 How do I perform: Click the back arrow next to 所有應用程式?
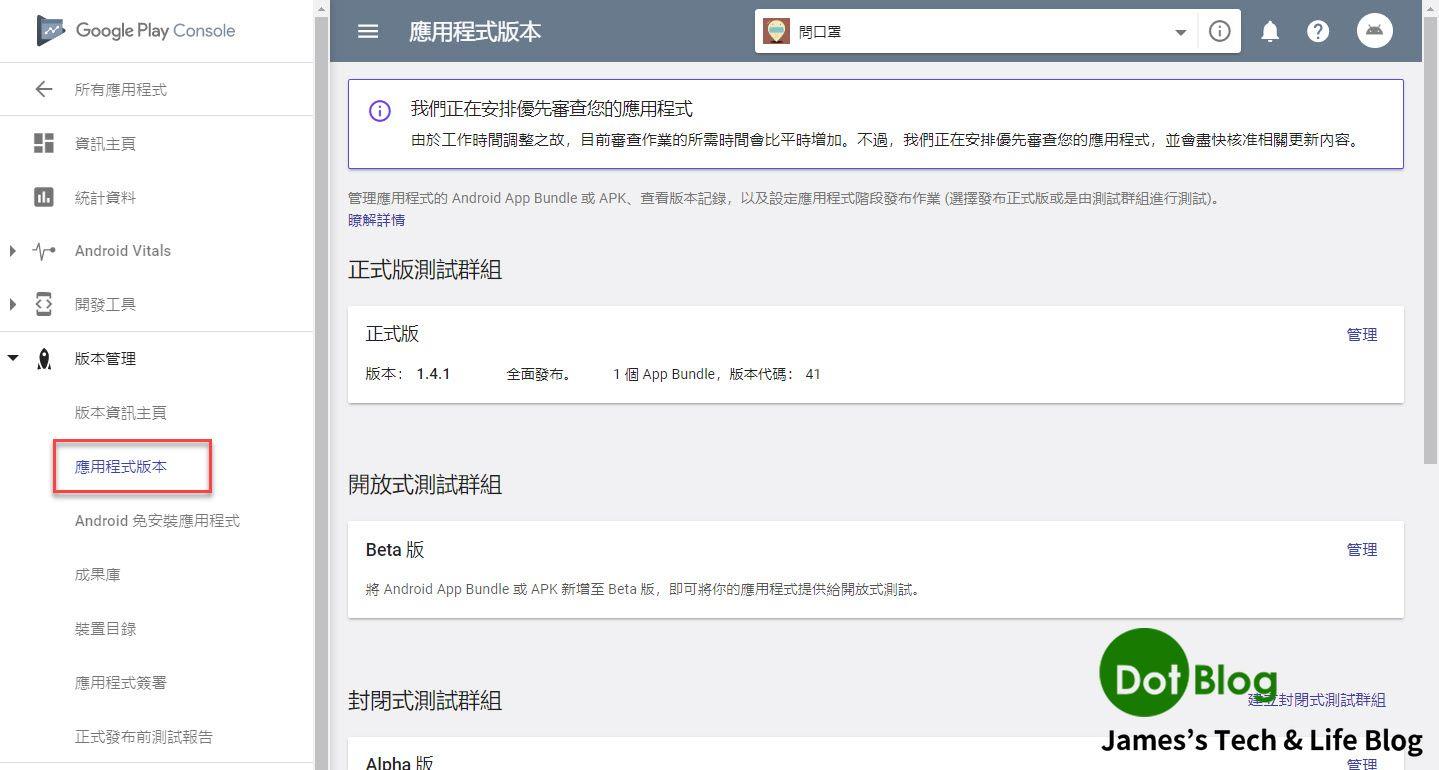[x=43, y=89]
